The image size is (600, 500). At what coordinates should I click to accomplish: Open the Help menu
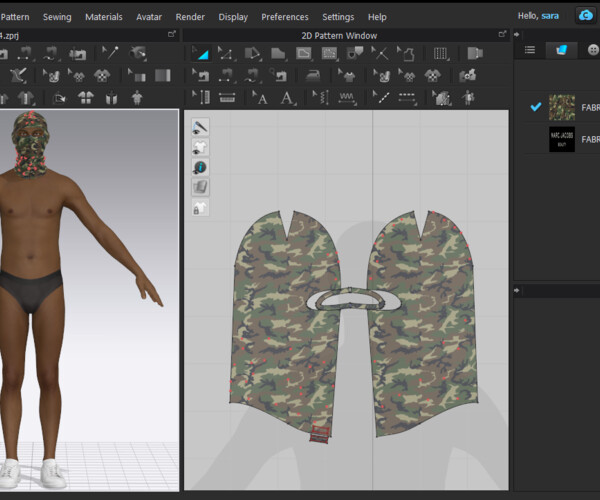(377, 17)
